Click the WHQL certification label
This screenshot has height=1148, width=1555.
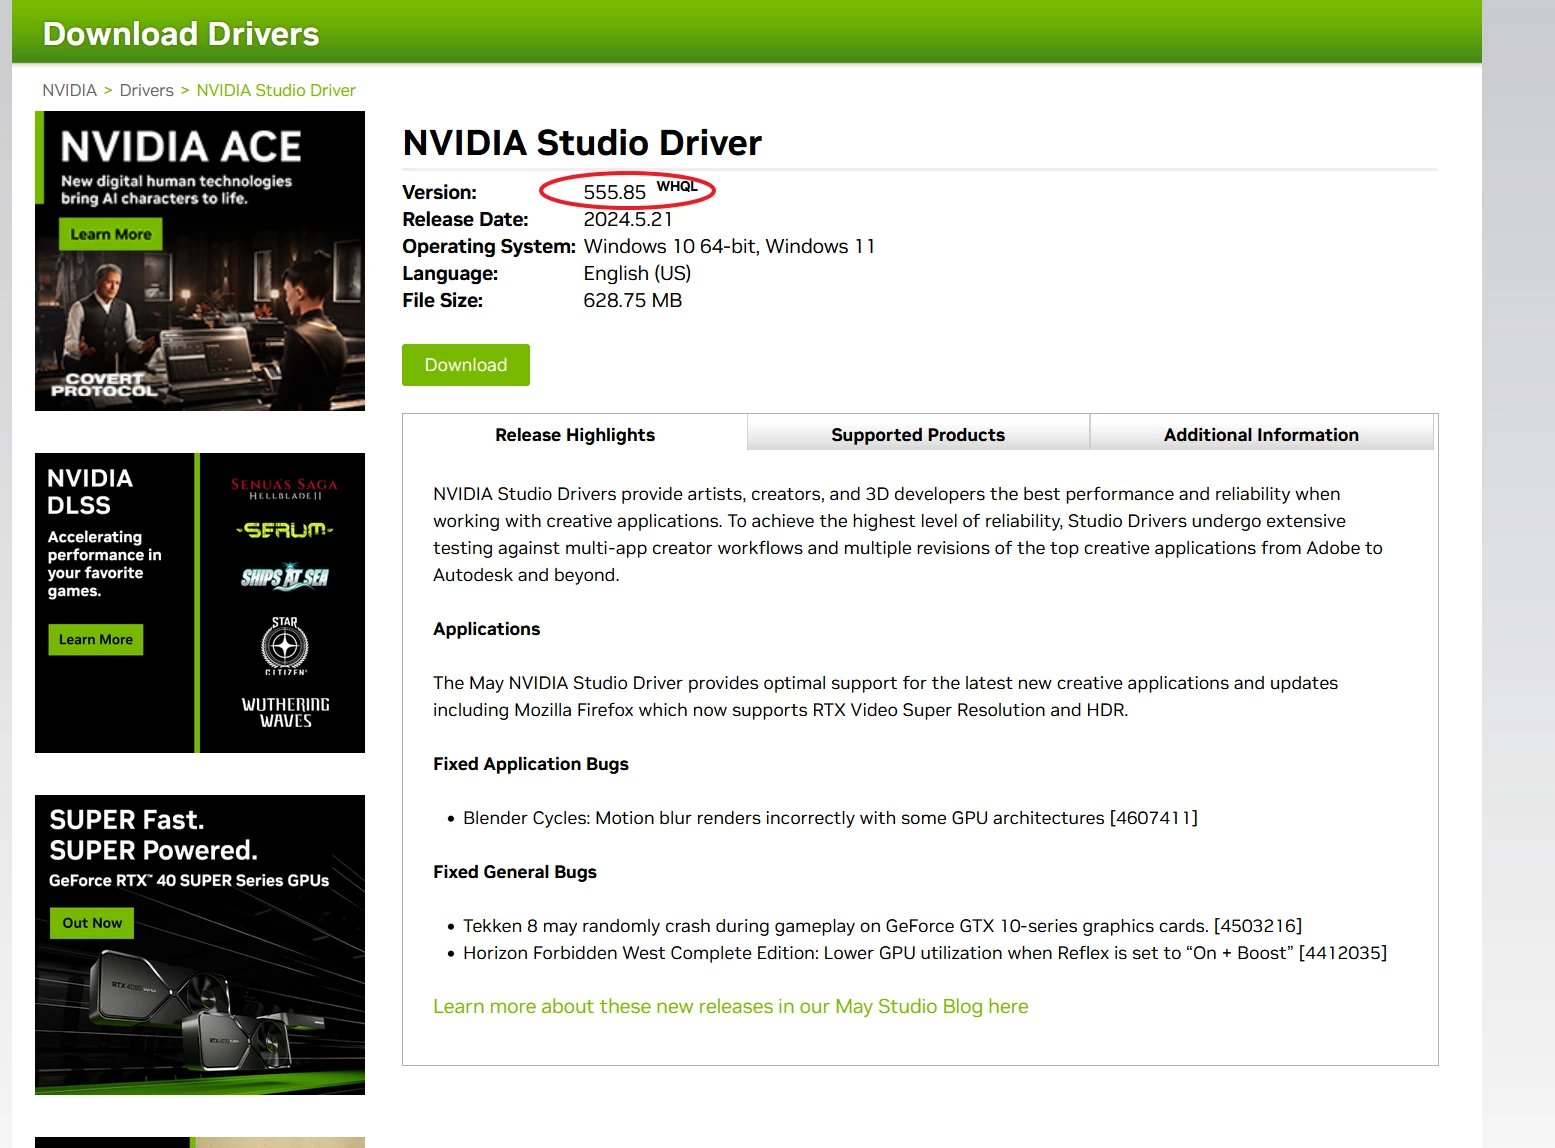[677, 186]
